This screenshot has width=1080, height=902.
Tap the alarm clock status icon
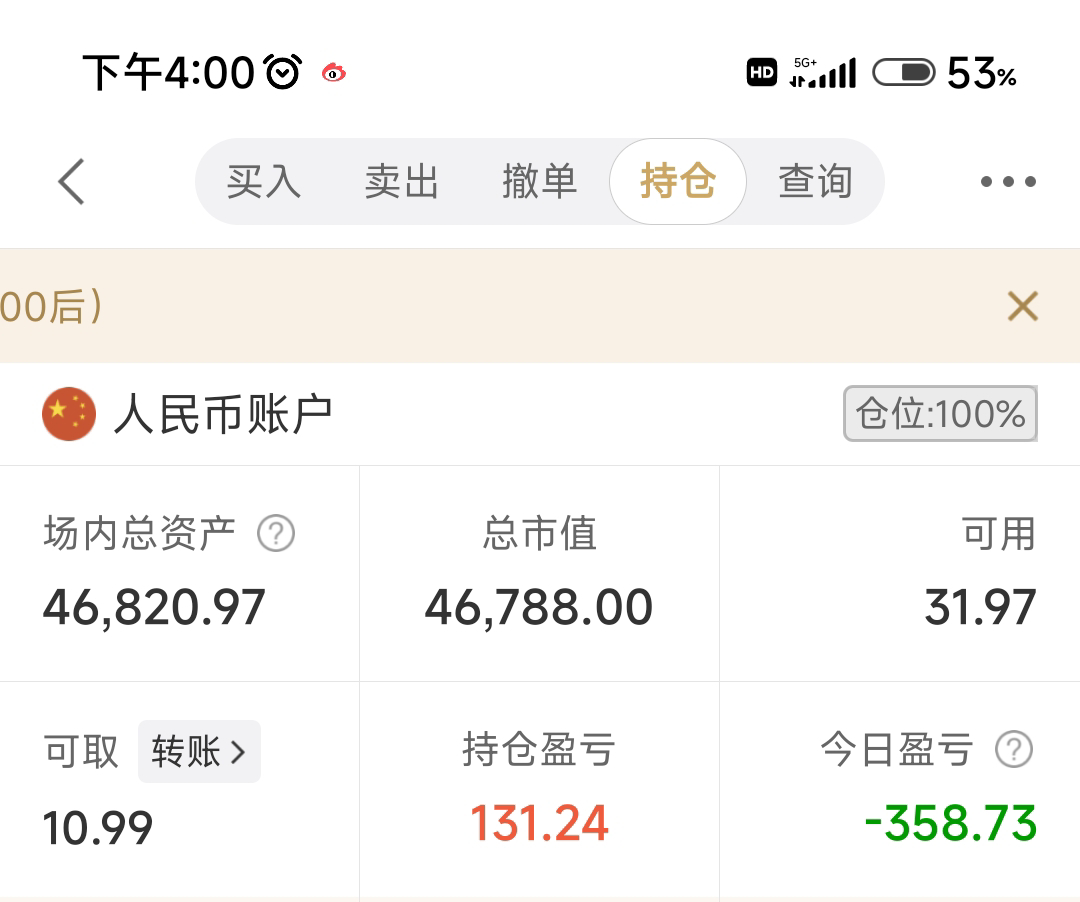pos(282,72)
